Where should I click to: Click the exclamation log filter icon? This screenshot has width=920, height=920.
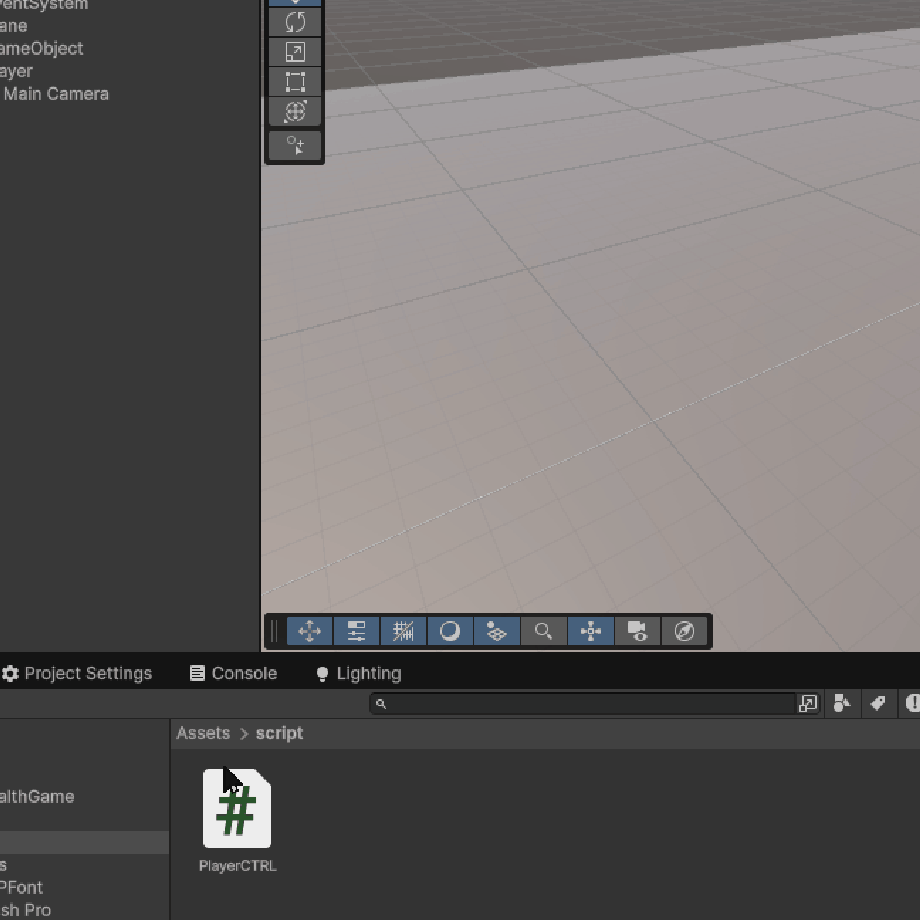911,703
